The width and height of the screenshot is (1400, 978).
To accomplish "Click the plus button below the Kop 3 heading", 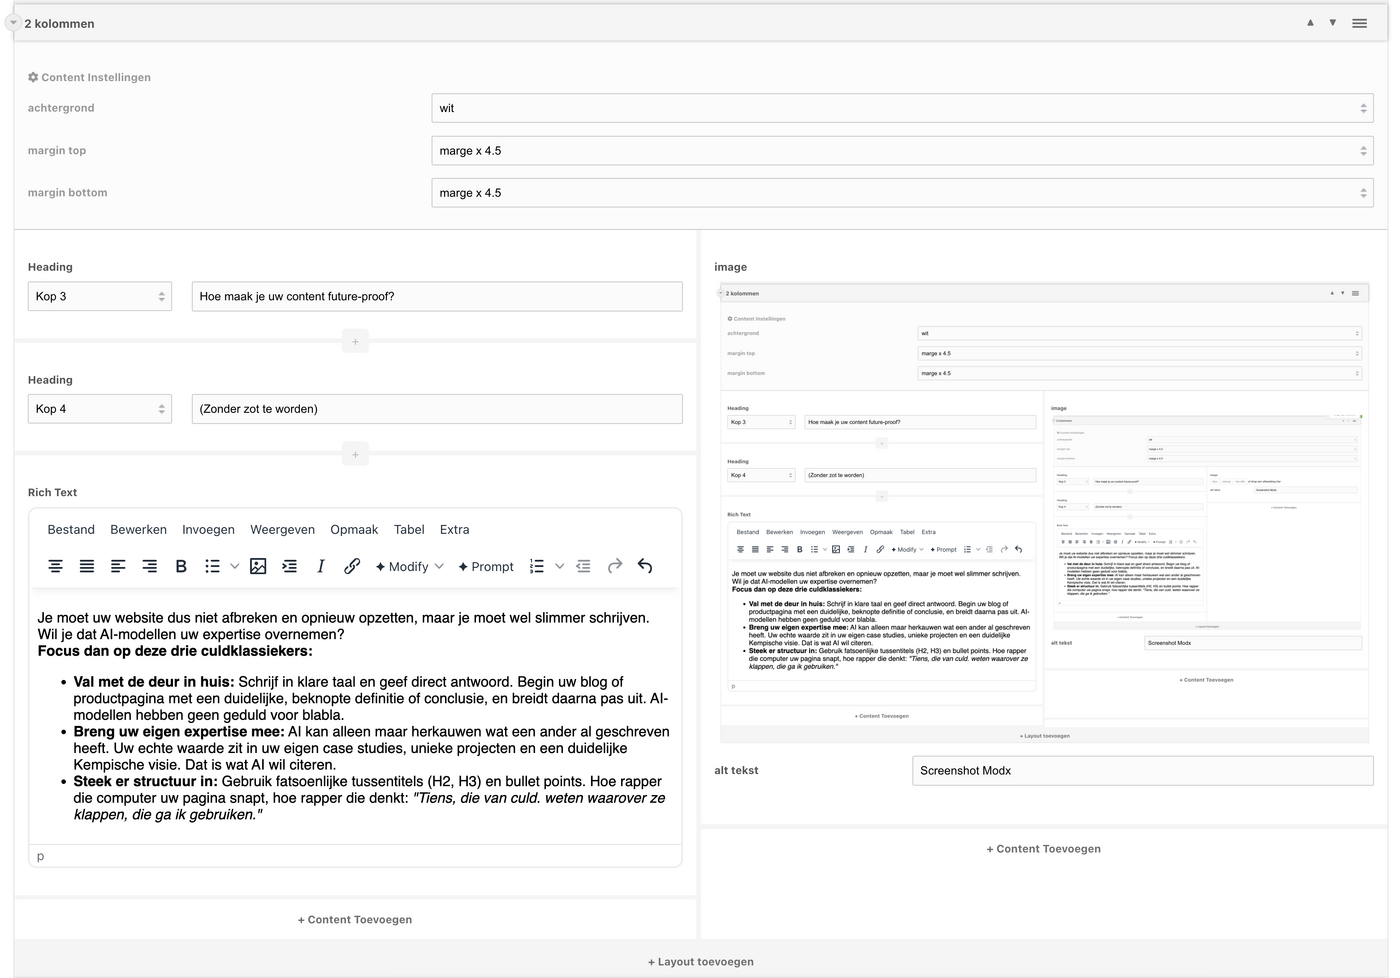I will point(355,342).
